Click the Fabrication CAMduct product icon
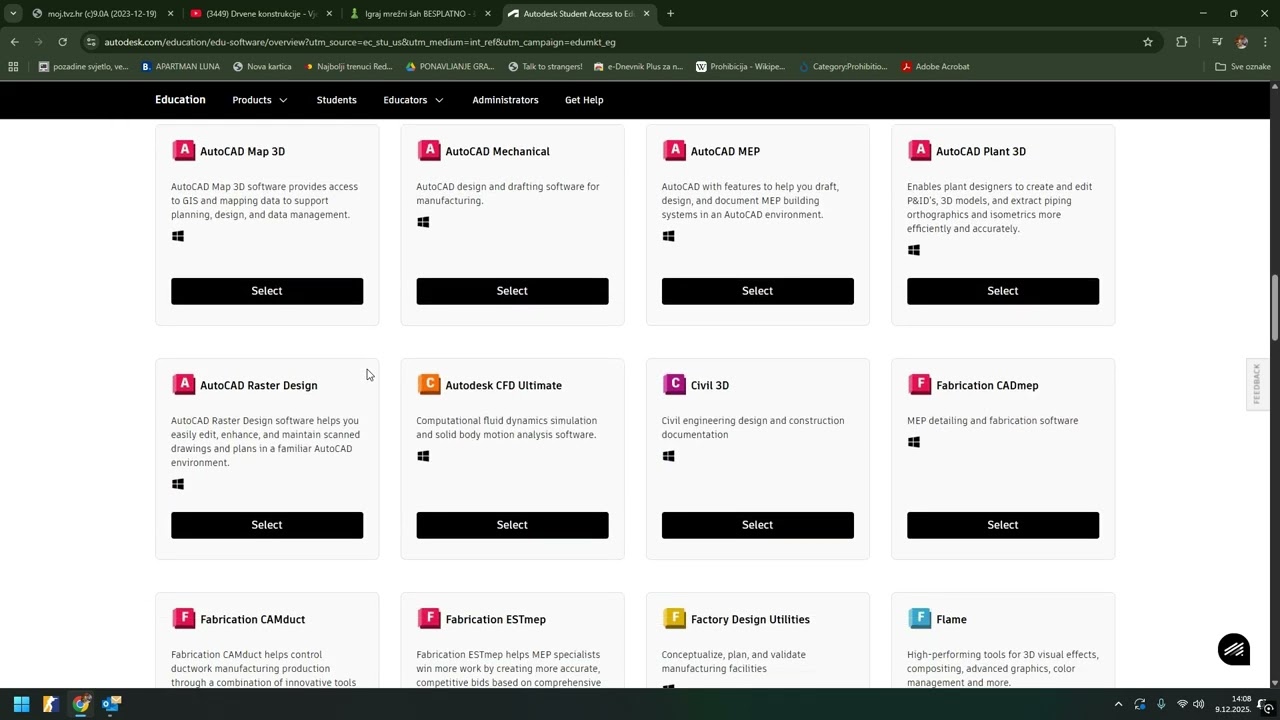 point(184,619)
